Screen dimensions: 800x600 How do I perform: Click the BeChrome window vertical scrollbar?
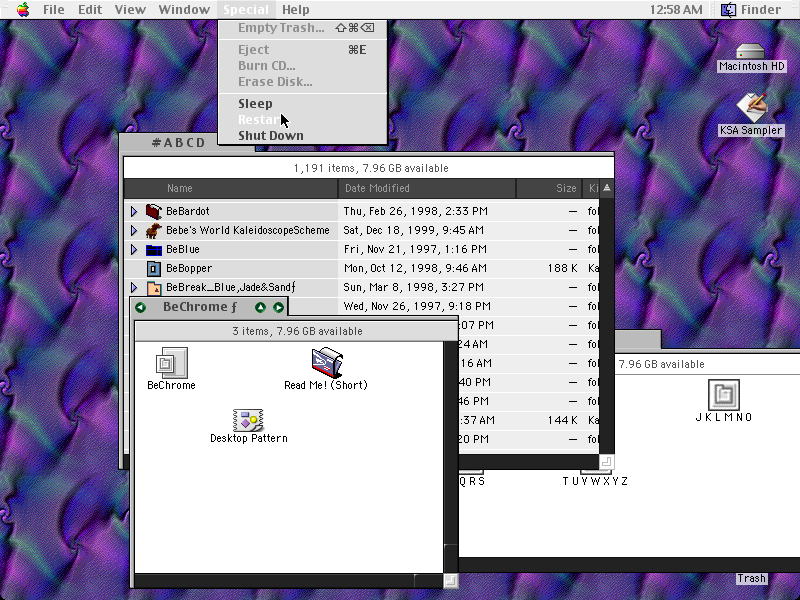[451, 457]
